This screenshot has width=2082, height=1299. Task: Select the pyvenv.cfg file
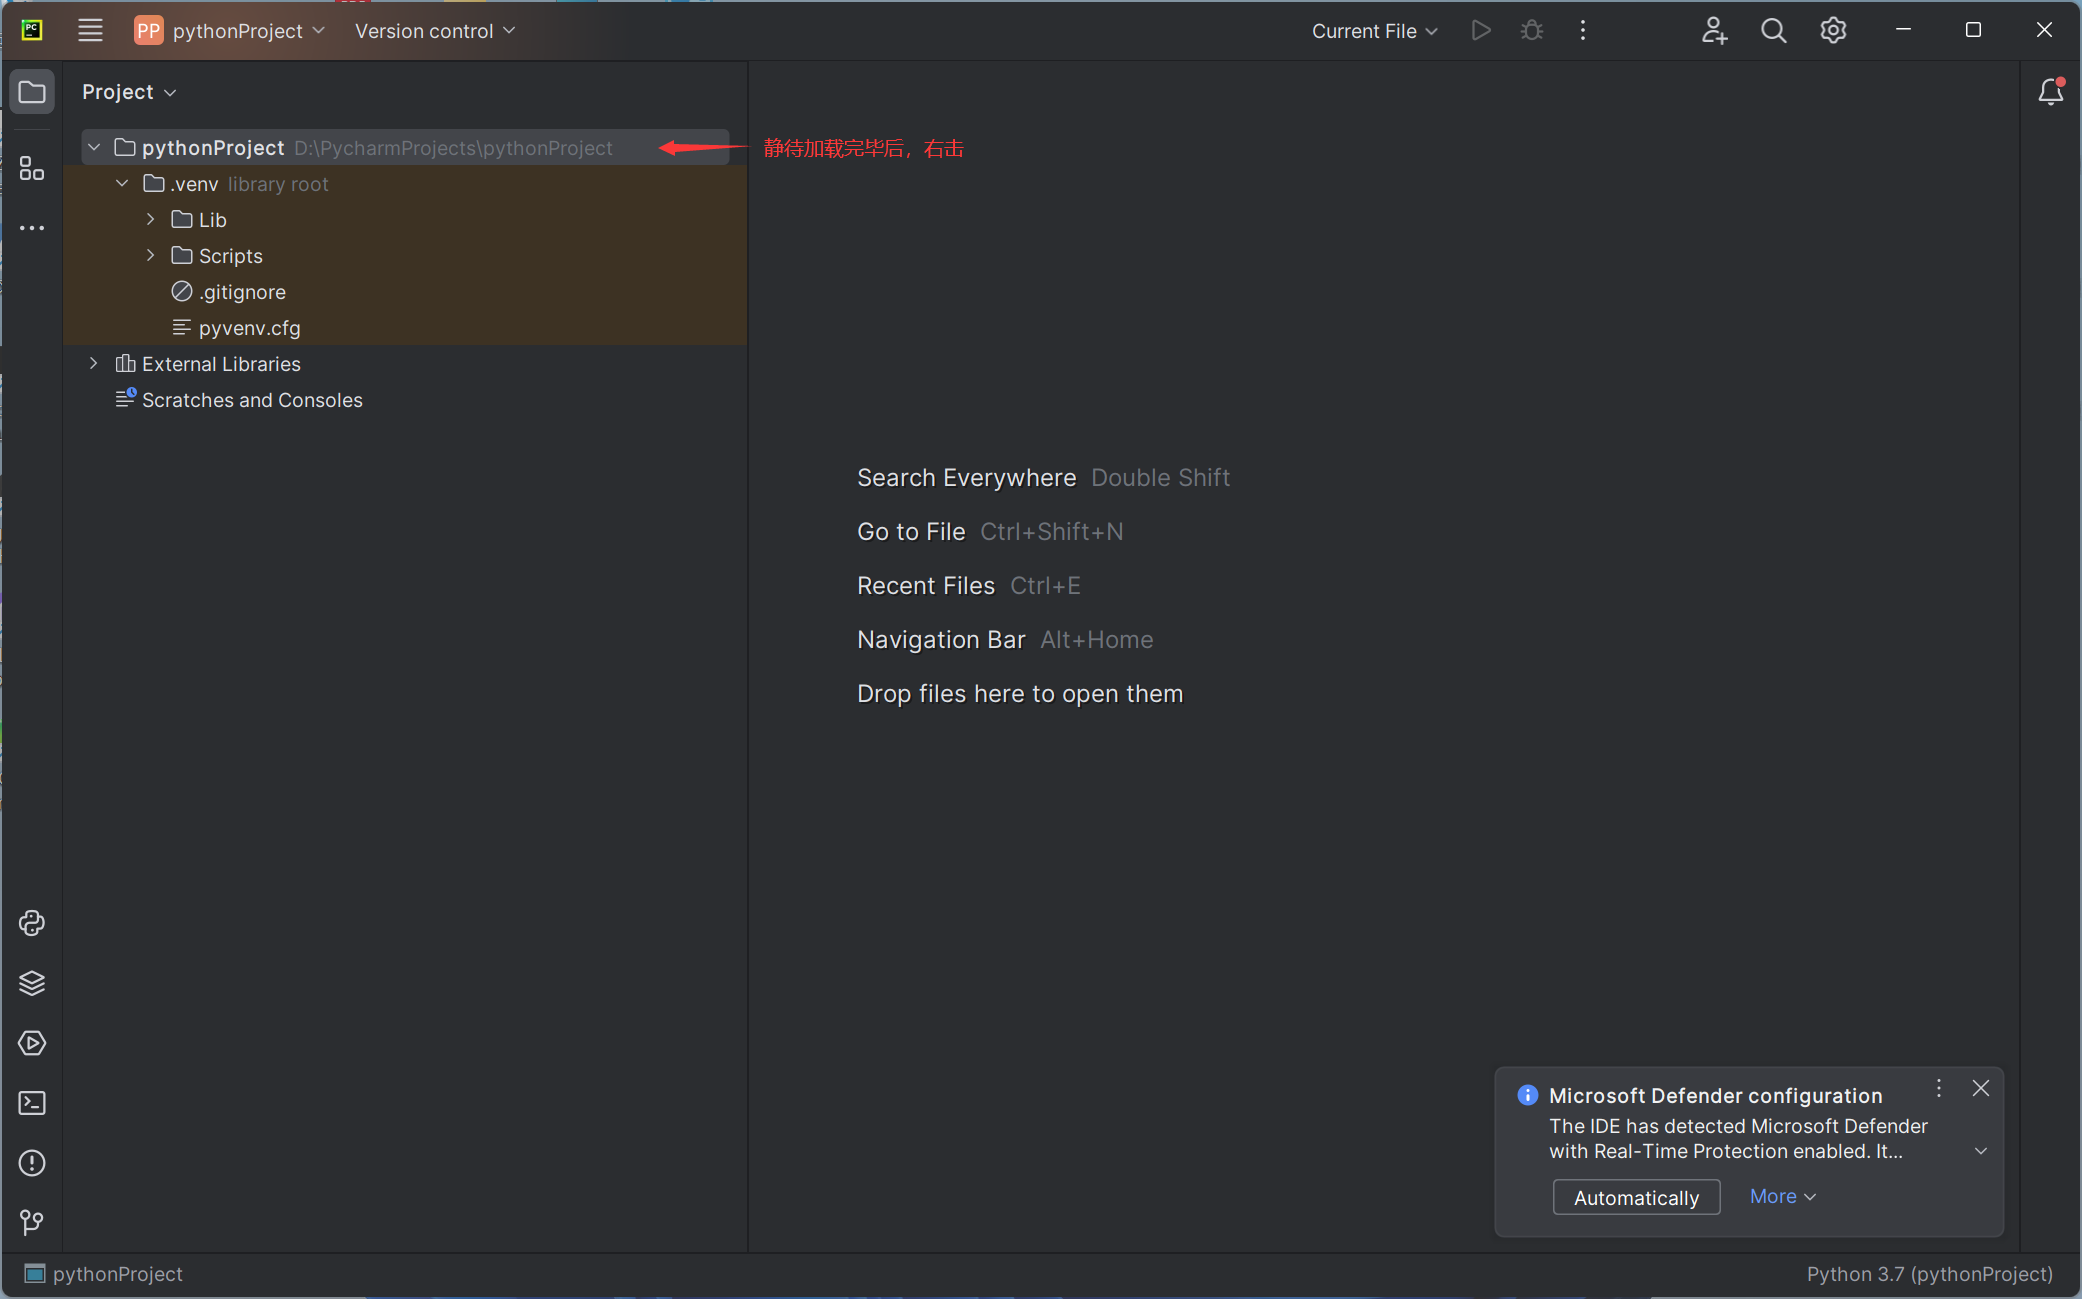click(x=249, y=328)
